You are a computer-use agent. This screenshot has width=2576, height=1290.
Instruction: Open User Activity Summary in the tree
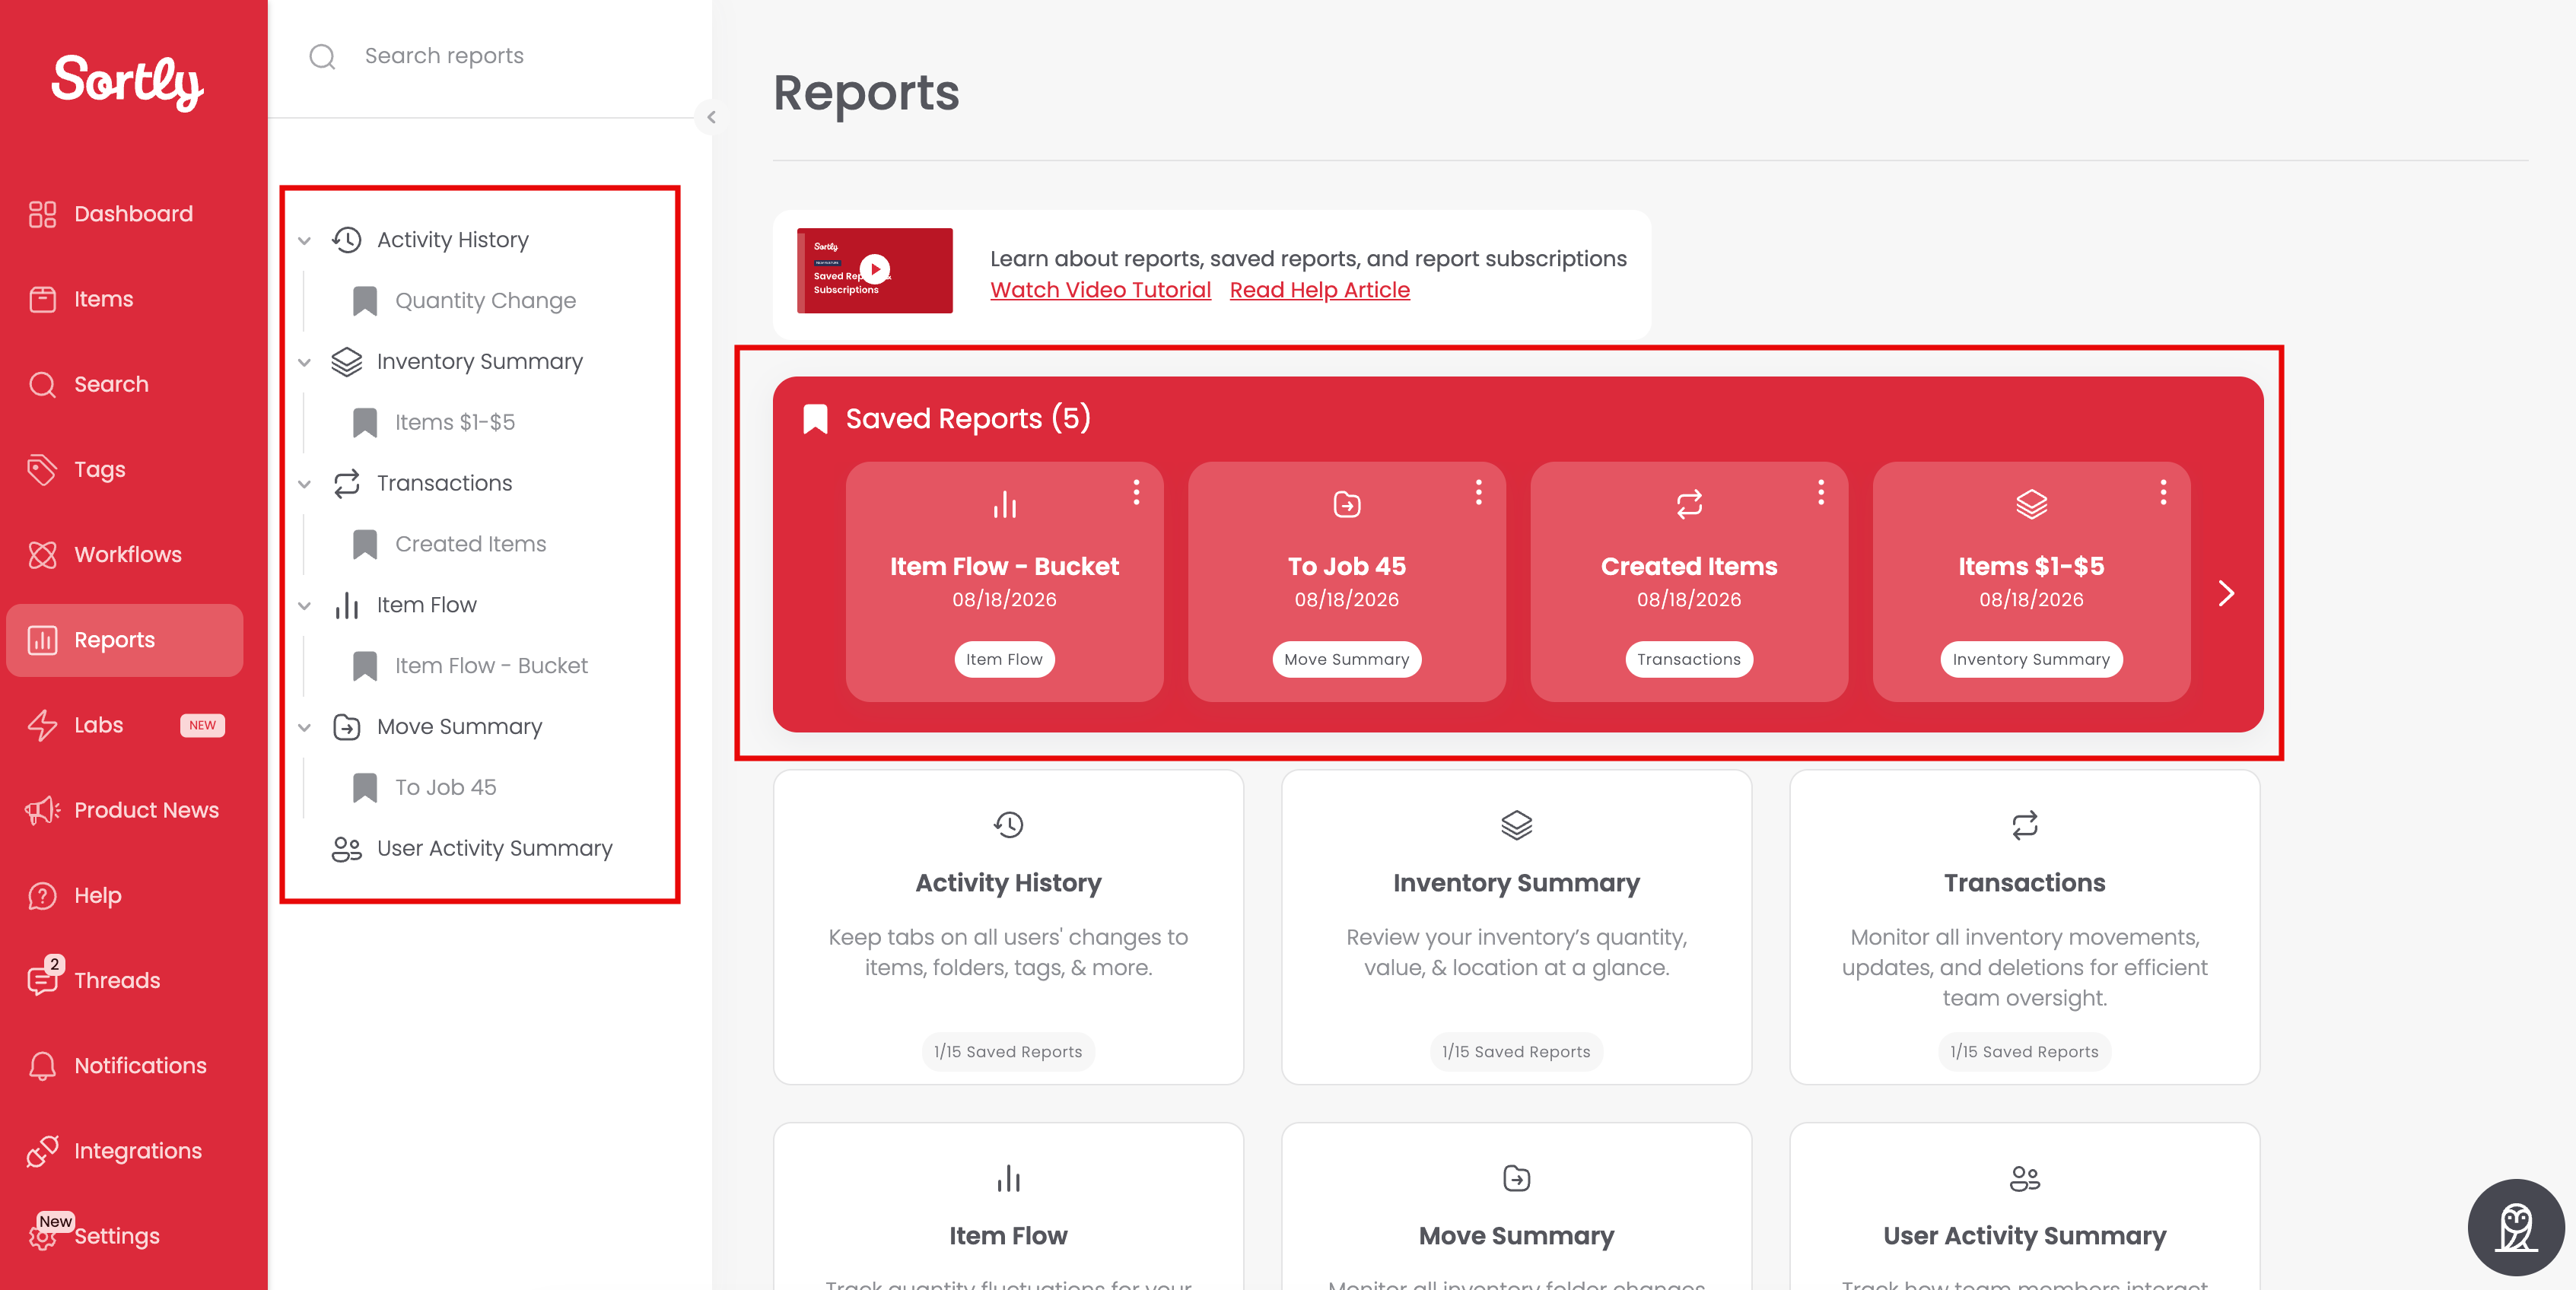[x=494, y=849]
